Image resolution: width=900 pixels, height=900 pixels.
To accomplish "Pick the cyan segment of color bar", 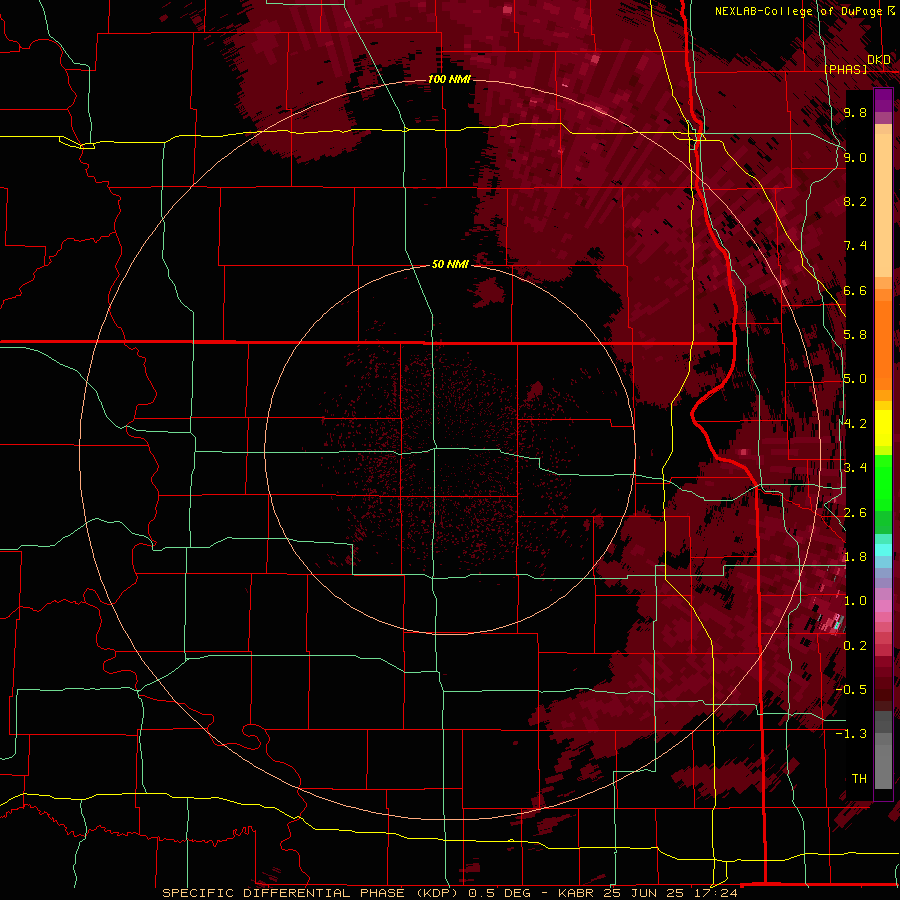I will point(883,550).
